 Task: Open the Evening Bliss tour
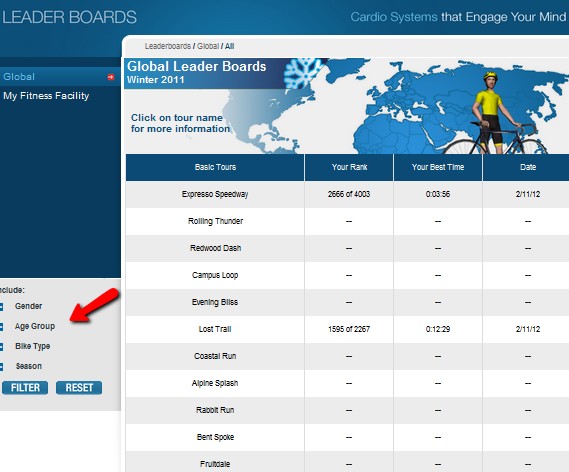(215, 302)
